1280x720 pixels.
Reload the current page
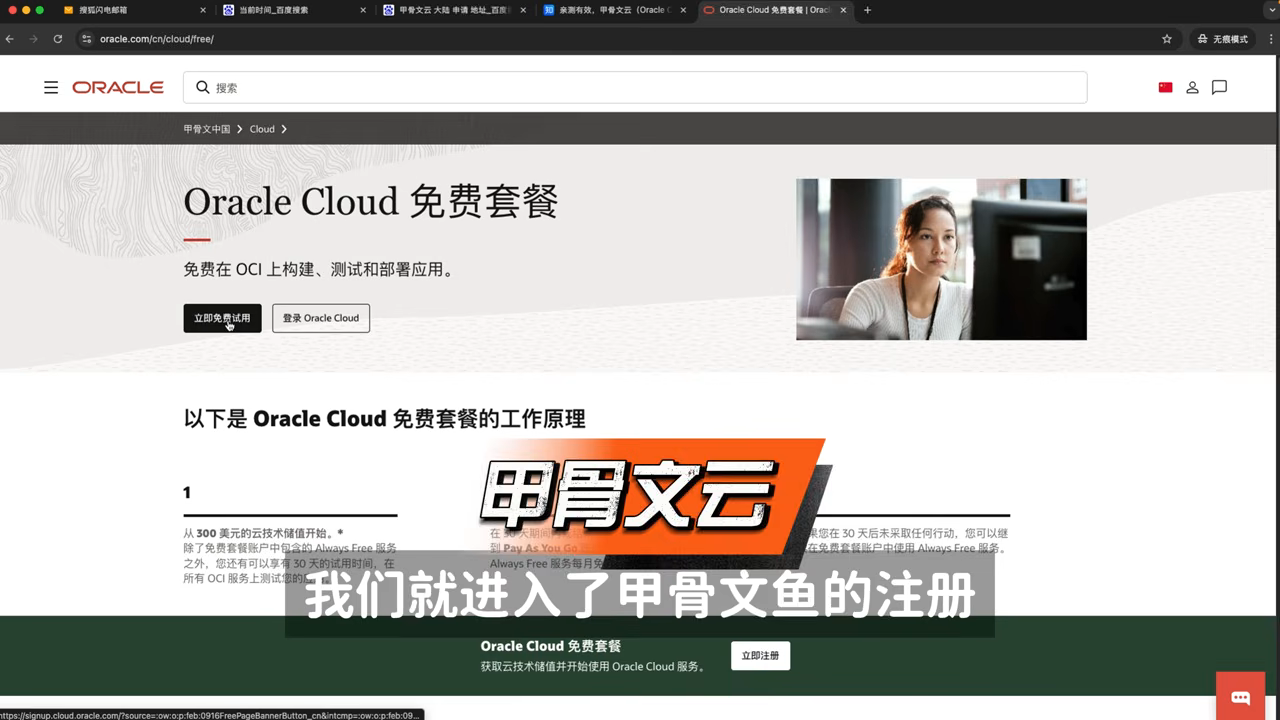[58, 39]
